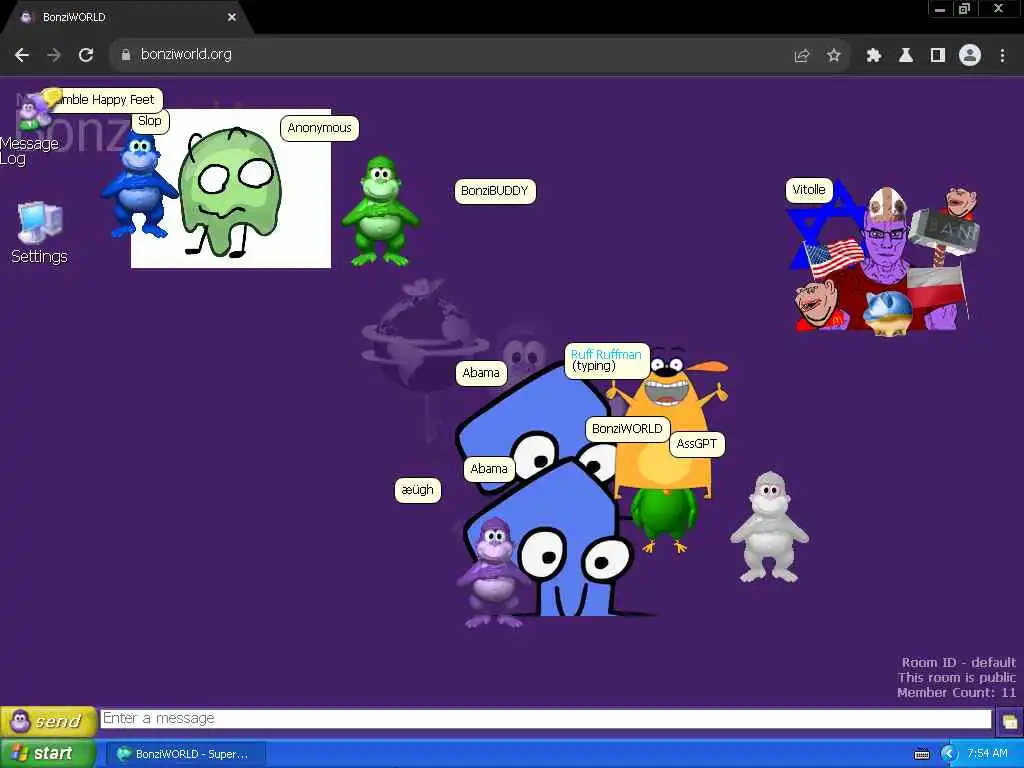Open the Settings computer icon
Image resolution: width=1024 pixels, height=768 pixels.
tap(39, 232)
